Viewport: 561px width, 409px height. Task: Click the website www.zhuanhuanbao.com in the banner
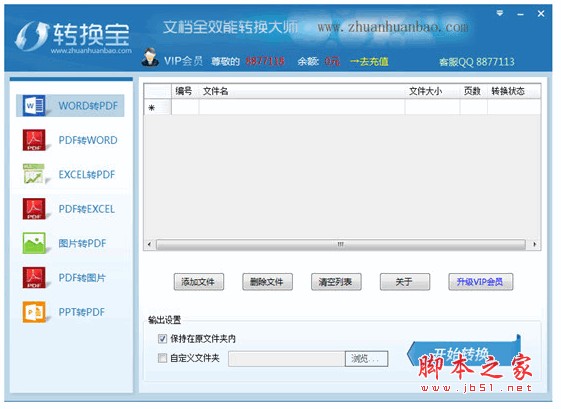393,27
